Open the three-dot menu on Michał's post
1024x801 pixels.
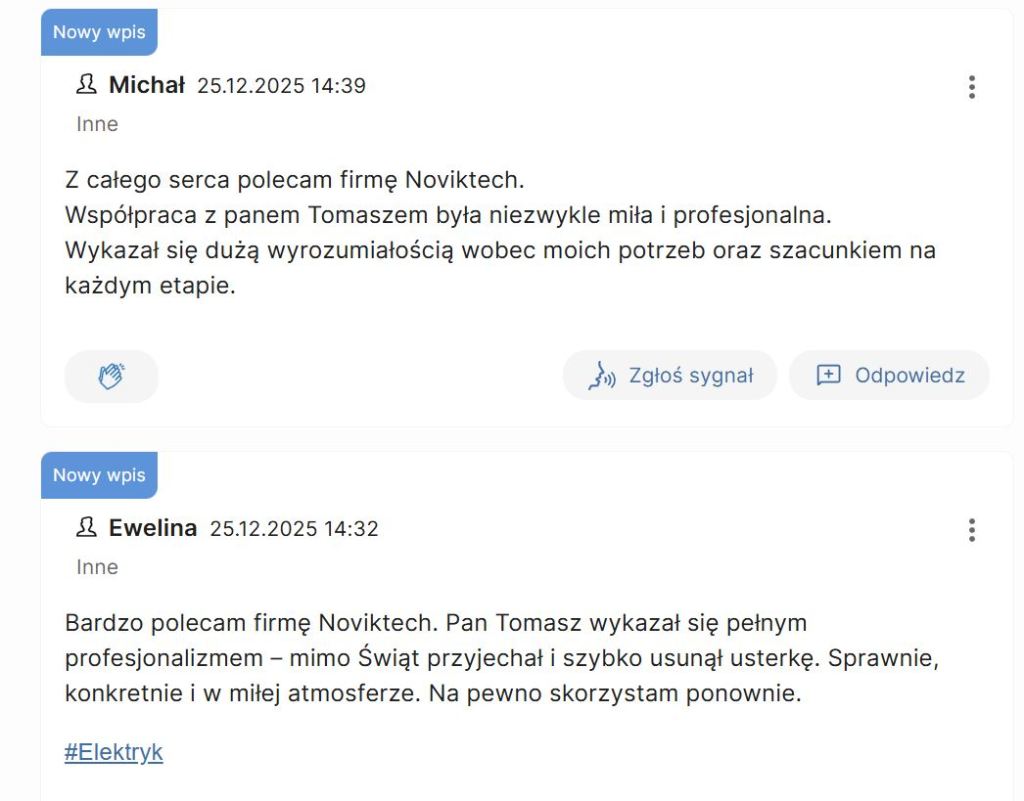point(971,87)
